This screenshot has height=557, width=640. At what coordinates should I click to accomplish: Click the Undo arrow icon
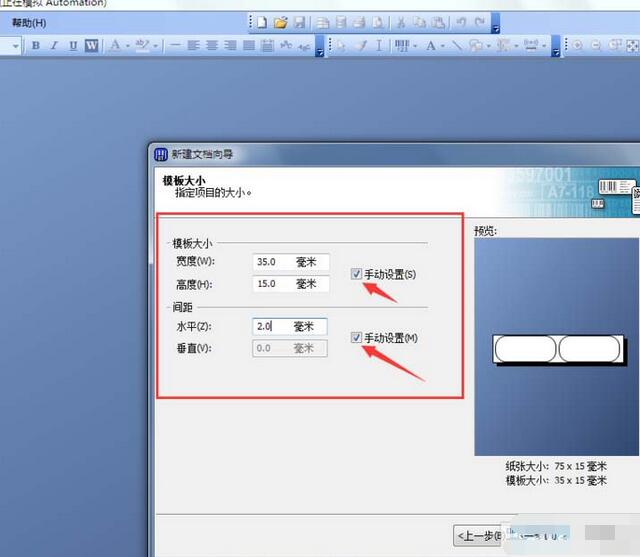[x=461, y=22]
